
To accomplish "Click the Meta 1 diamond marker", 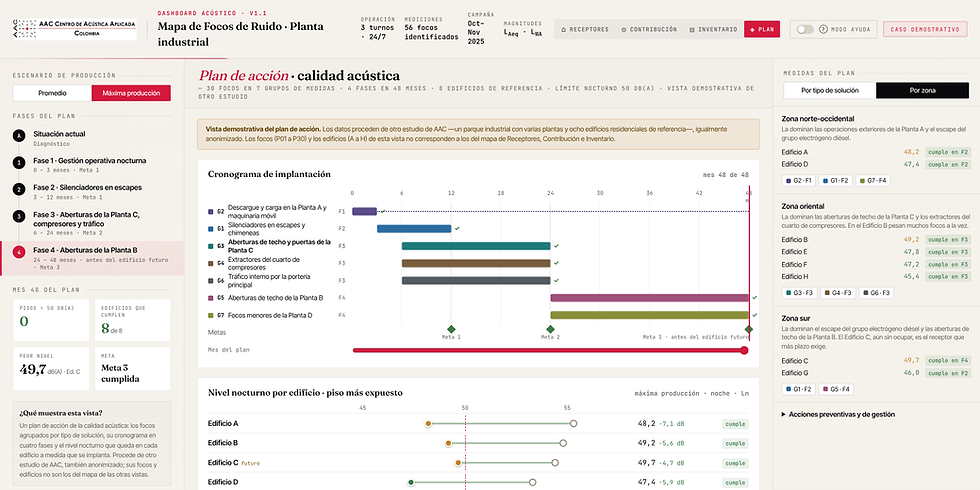I will click(x=451, y=329).
